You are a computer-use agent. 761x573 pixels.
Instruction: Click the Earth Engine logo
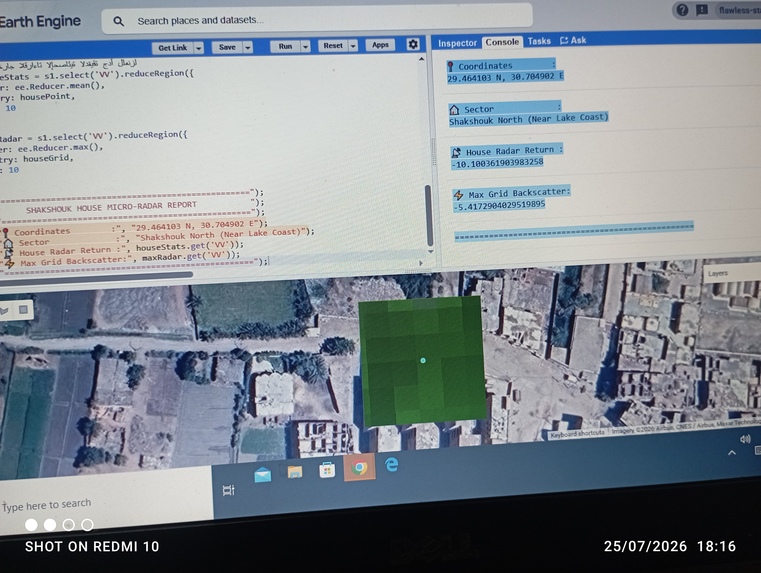point(40,21)
